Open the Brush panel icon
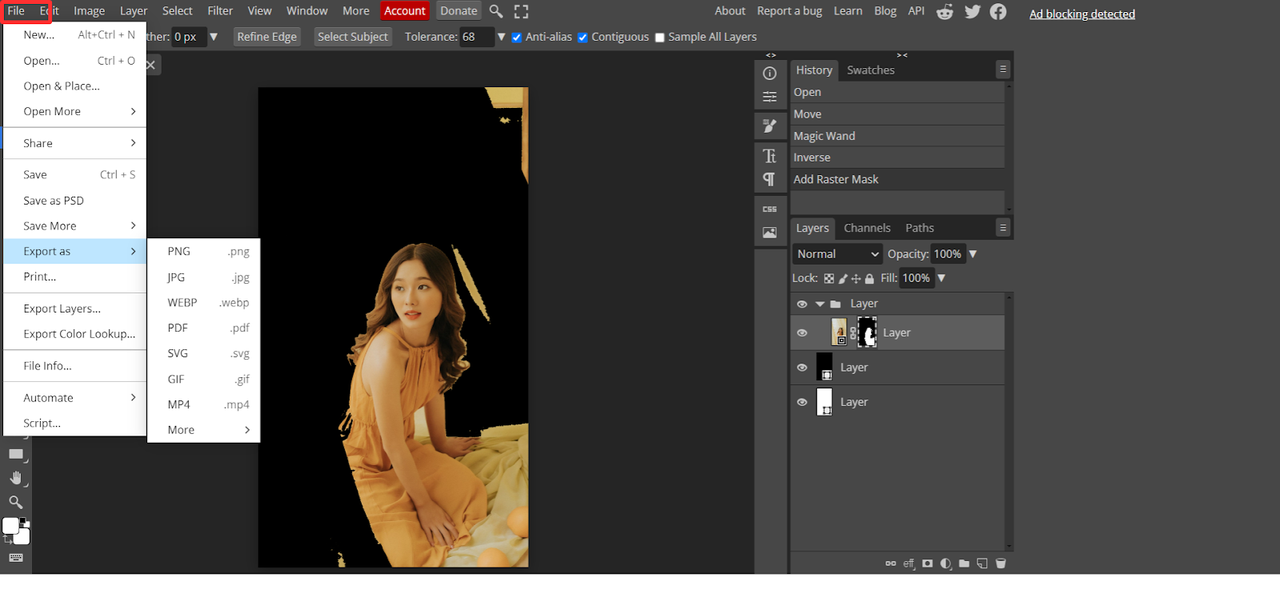 point(769,126)
